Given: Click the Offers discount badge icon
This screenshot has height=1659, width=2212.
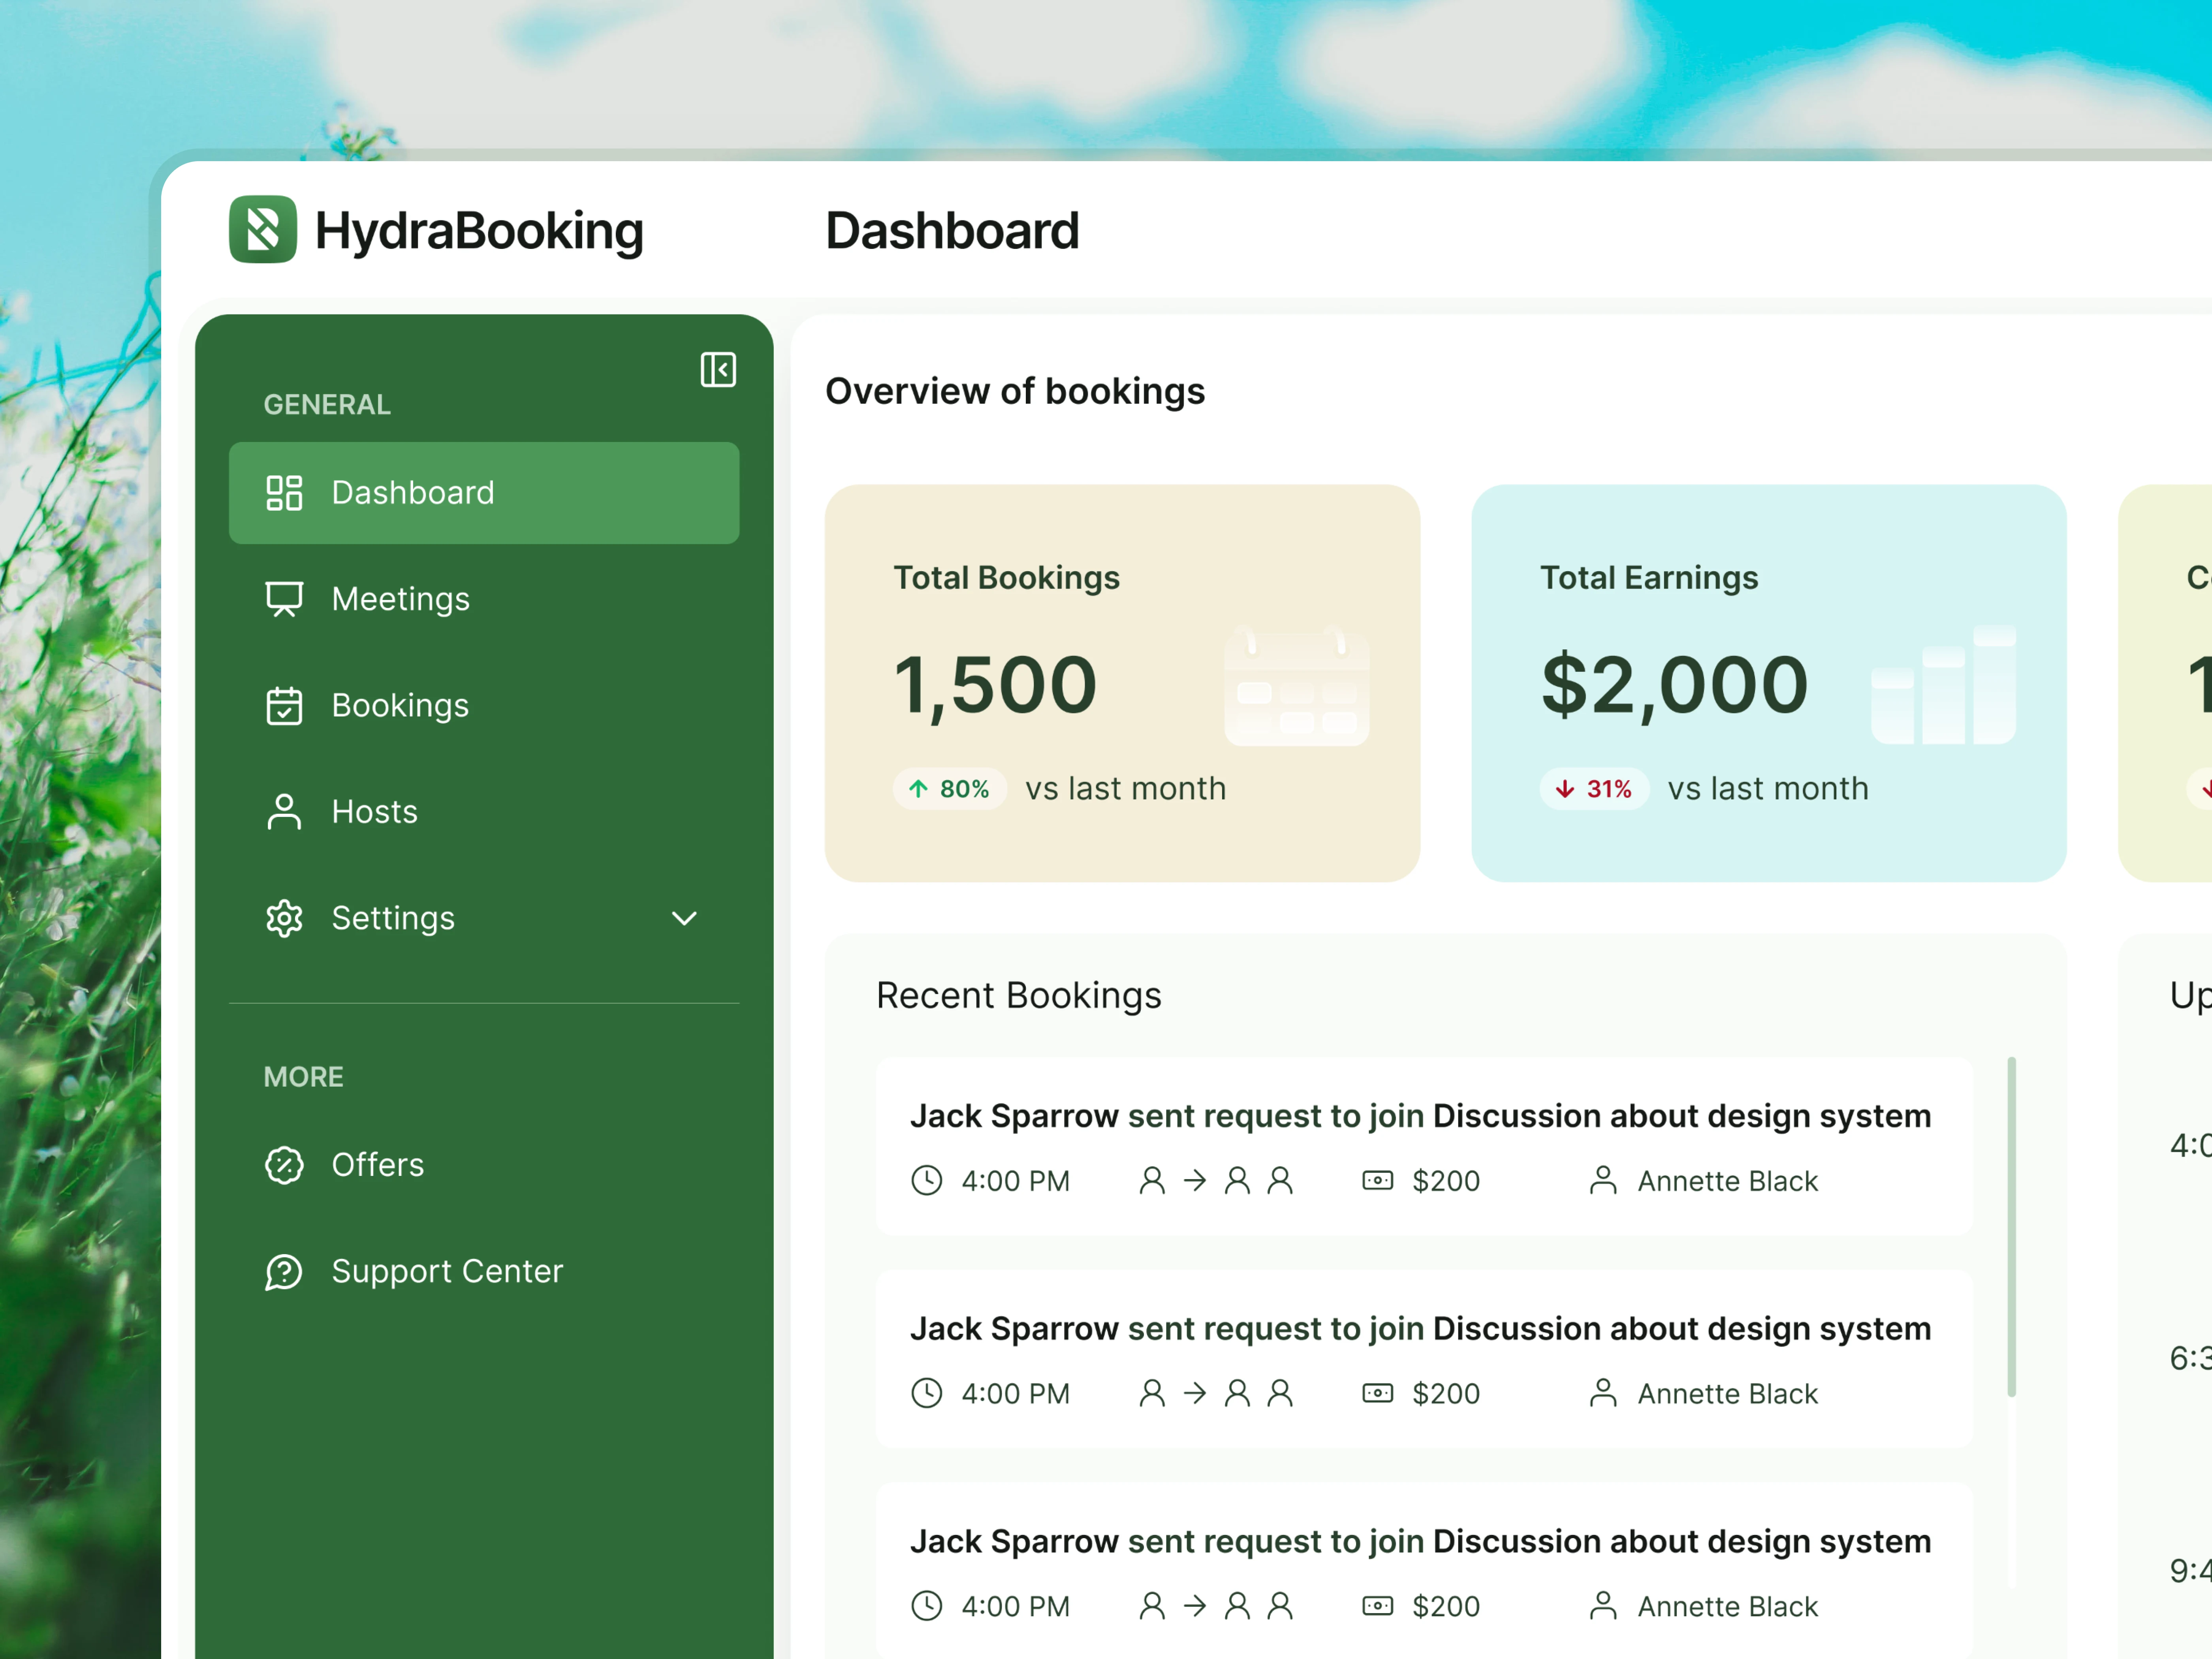Looking at the screenshot, I should 284,1165.
